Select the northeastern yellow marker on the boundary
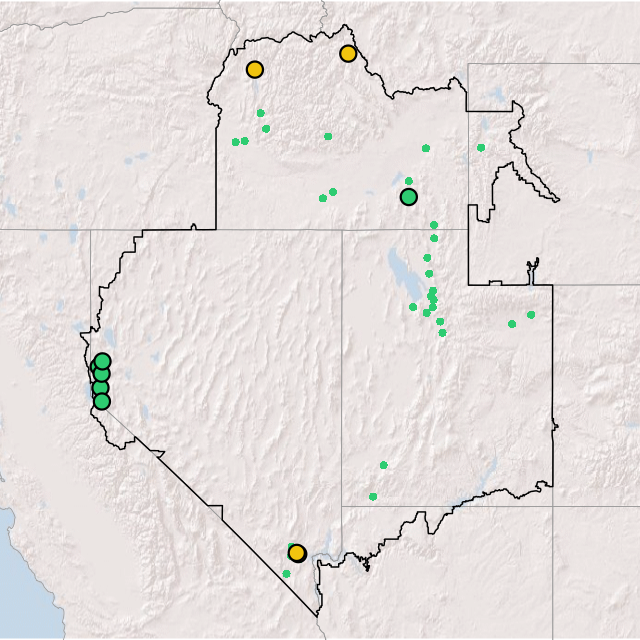 (x=348, y=53)
